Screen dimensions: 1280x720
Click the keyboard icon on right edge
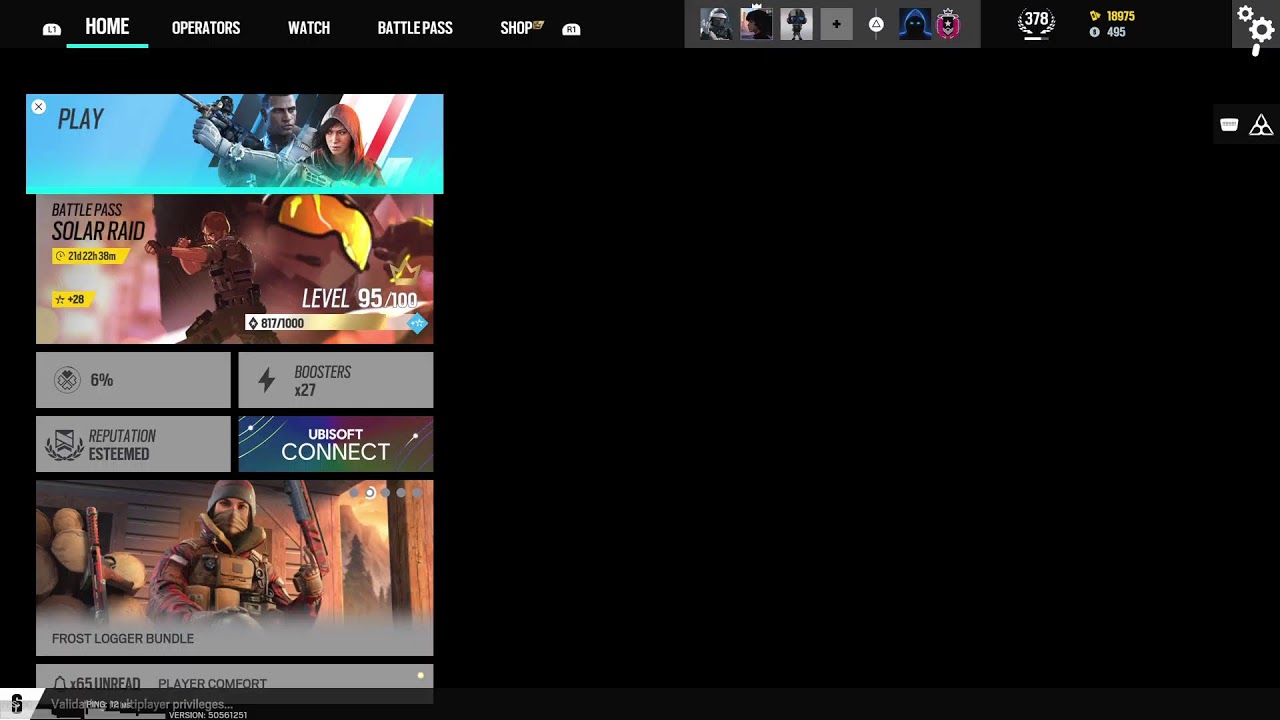[x=1229, y=124]
